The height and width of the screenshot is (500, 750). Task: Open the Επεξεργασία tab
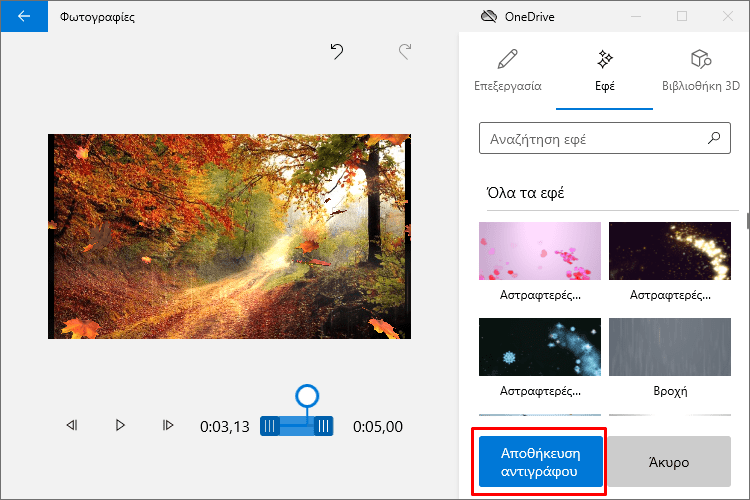pyautogui.click(x=507, y=70)
